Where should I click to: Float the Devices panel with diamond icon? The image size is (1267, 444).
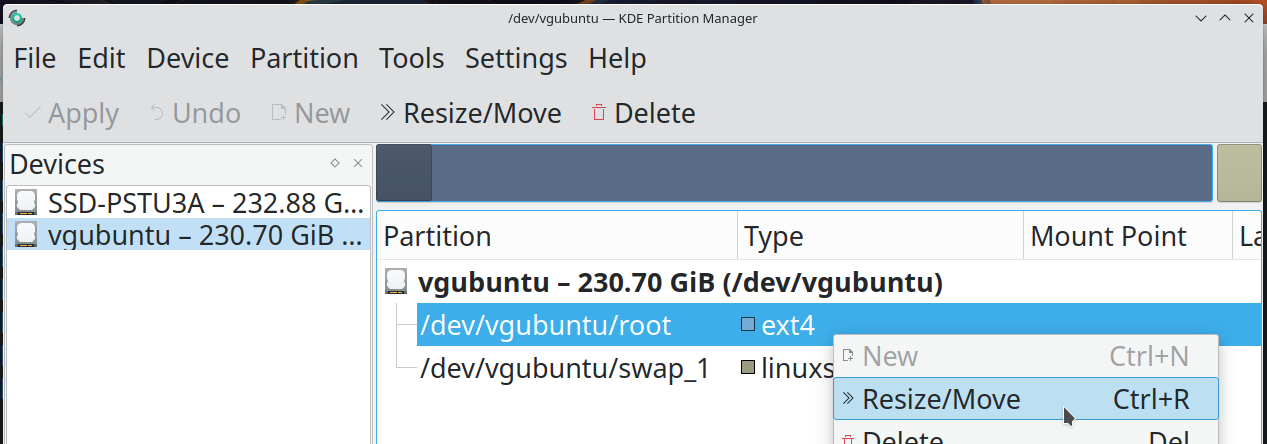(335, 164)
